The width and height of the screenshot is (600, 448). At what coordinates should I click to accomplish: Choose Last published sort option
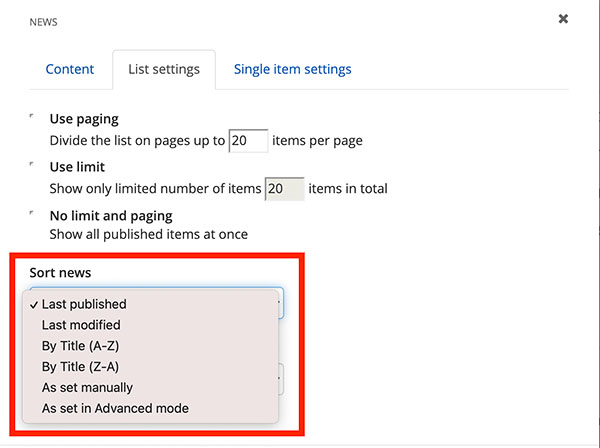[84, 304]
